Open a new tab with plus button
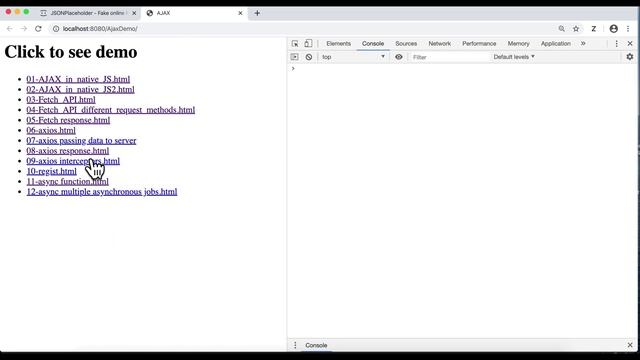Viewport: 640px width, 360px height. 257,13
